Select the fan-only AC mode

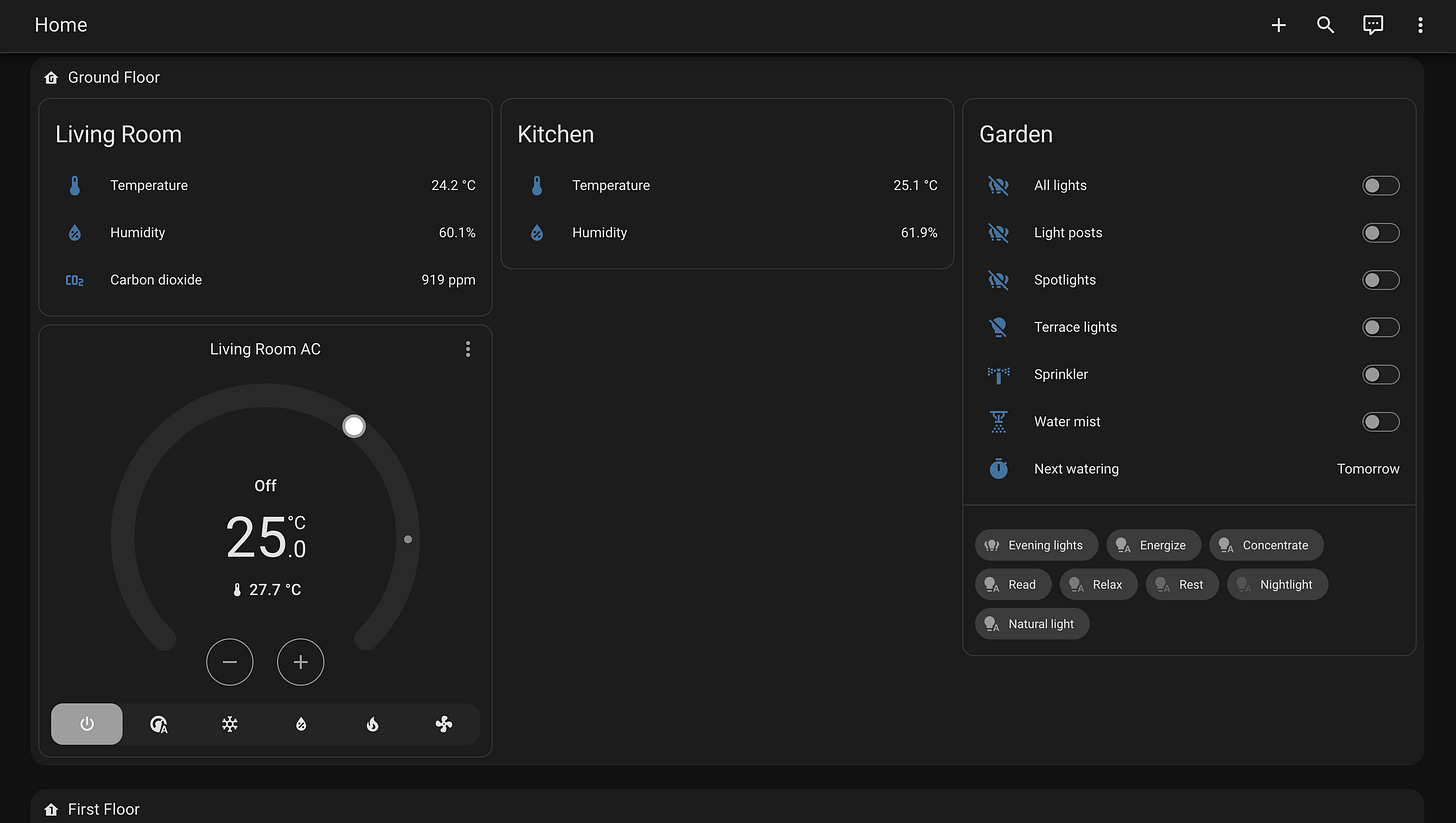[x=444, y=724]
